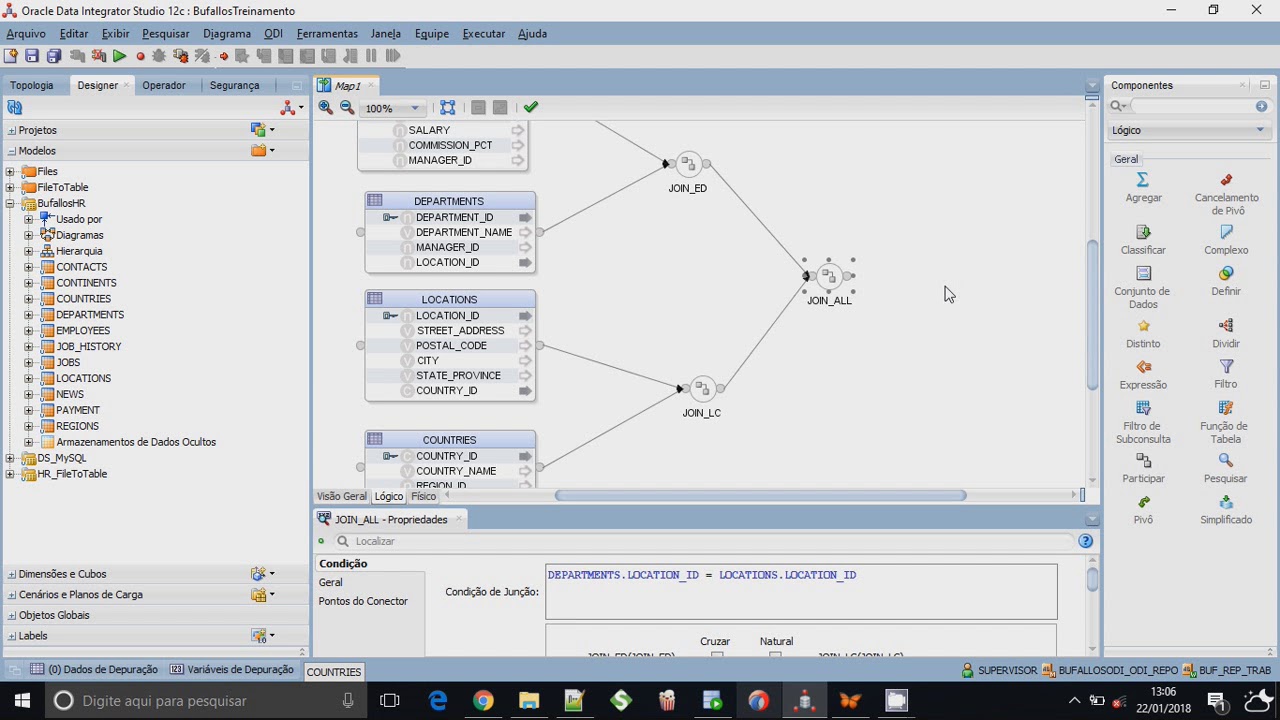This screenshot has height=720, width=1280.
Task: Collapse the BufallosHR model node
Action: [10, 204]
